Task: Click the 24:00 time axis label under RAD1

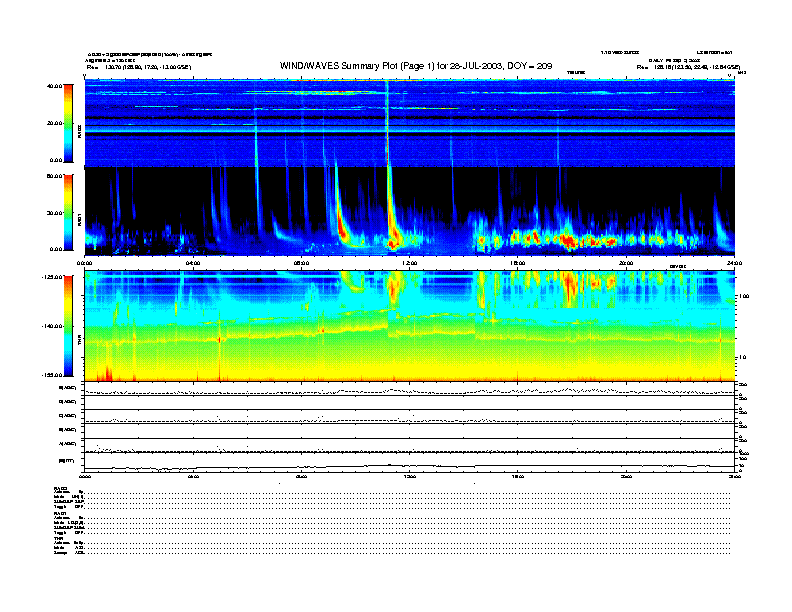Action: (733, 262)
